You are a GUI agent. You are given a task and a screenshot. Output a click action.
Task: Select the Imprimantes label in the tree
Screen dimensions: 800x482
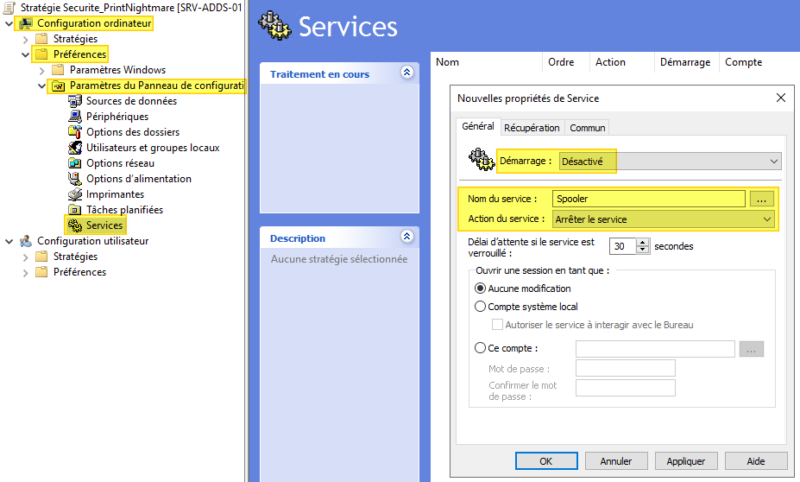point(115,194)
